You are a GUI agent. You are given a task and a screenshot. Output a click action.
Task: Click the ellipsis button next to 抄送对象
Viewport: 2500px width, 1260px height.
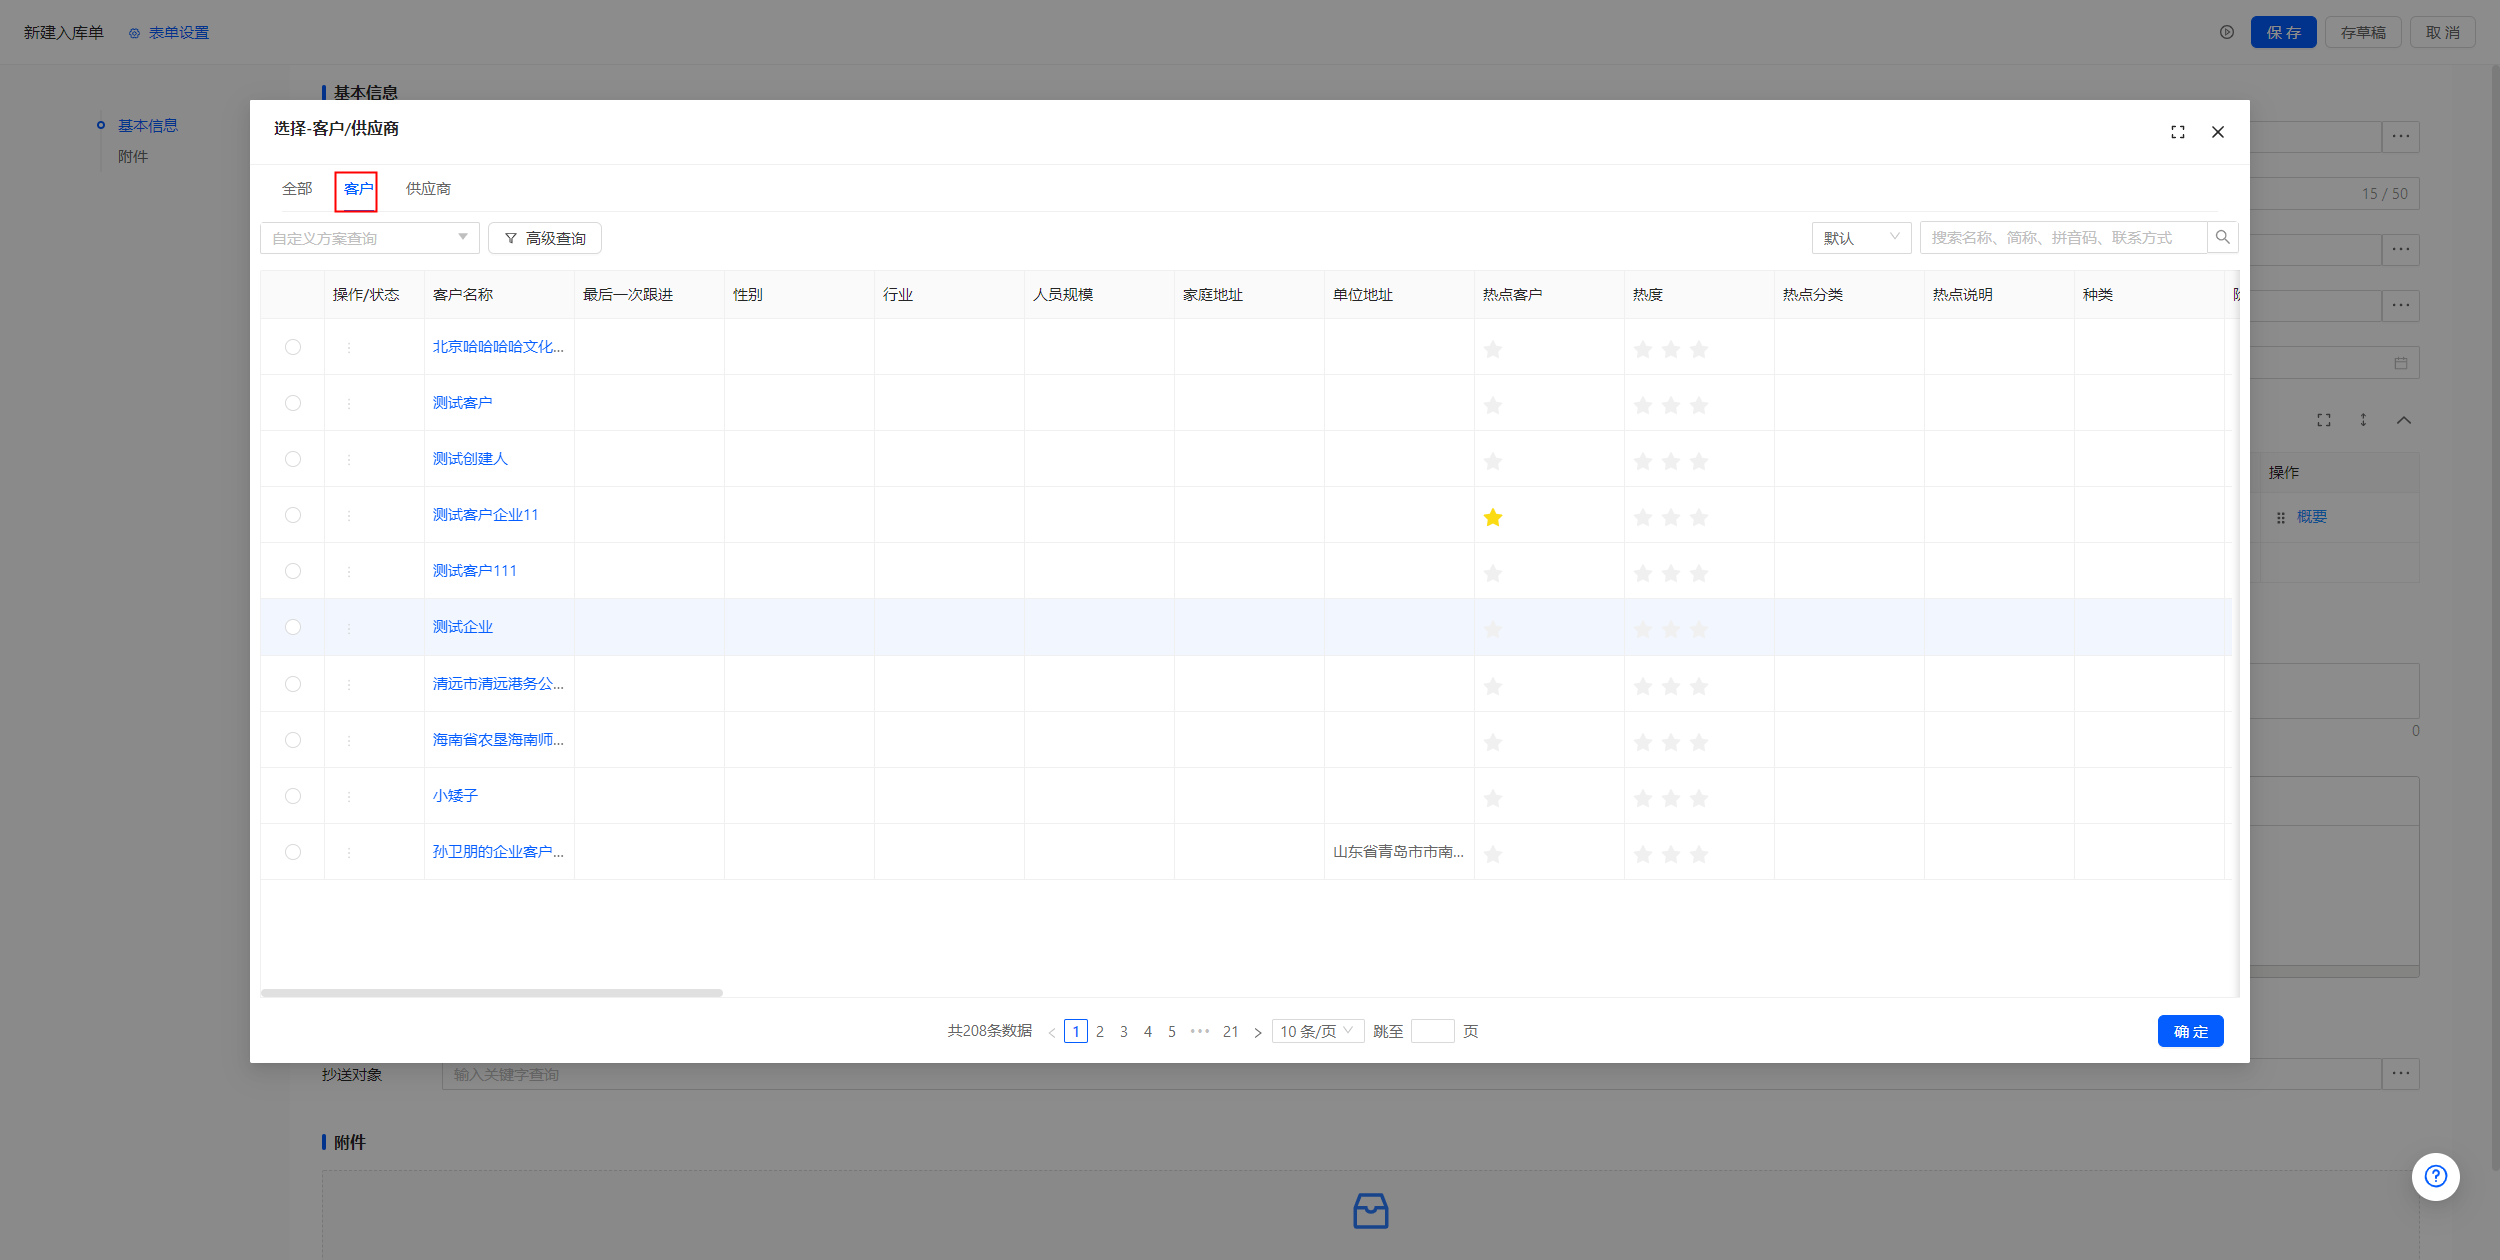point(2400,1074)
